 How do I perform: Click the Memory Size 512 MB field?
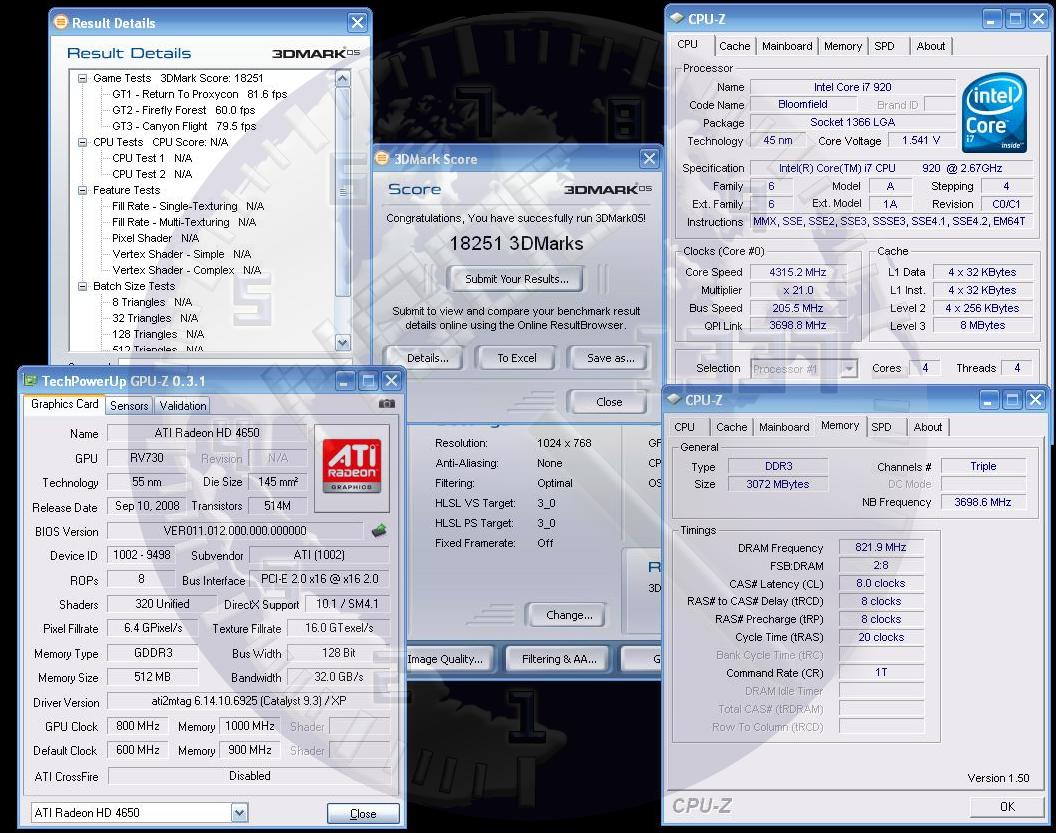(x=152, y=677)
